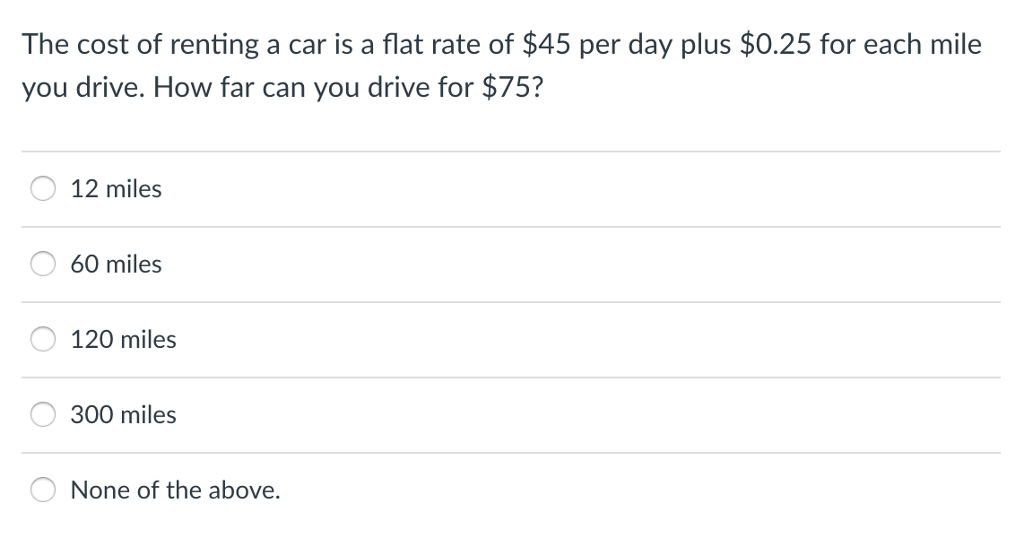Mark the 120 miles radio button
Image resolution: width=1024 pixels, height=538 pixels.
tap(43, 339)
